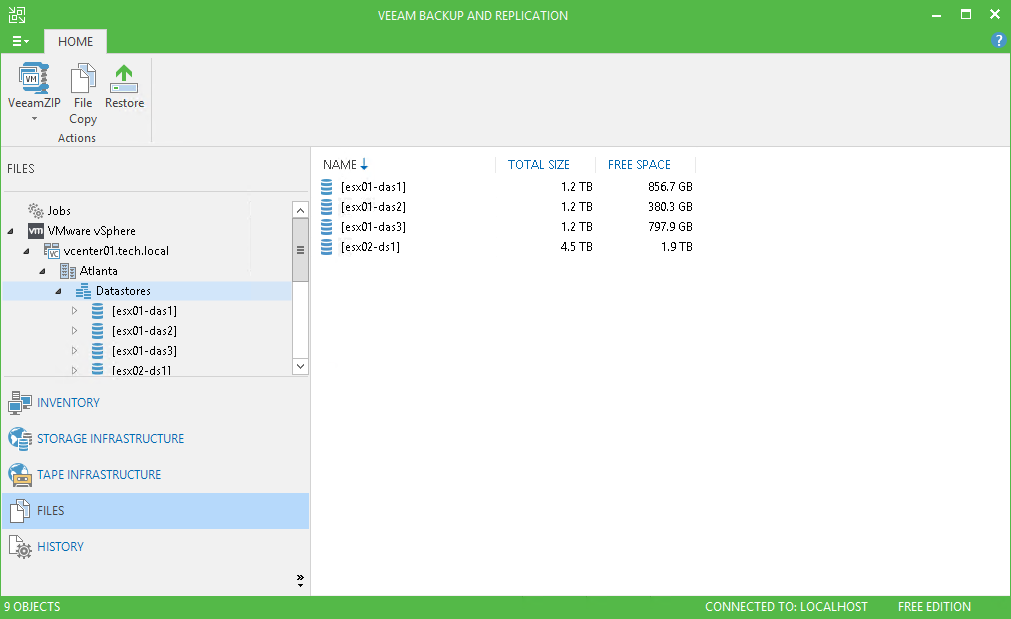Image resolution: width=1011 pixels, height=619 pixels.
Task: Click the [esx01-das2] icon in list pane
Action: (327, 207)
